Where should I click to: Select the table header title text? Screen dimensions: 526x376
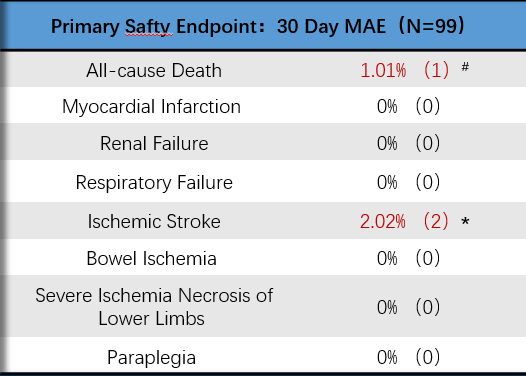pos(258,26)
